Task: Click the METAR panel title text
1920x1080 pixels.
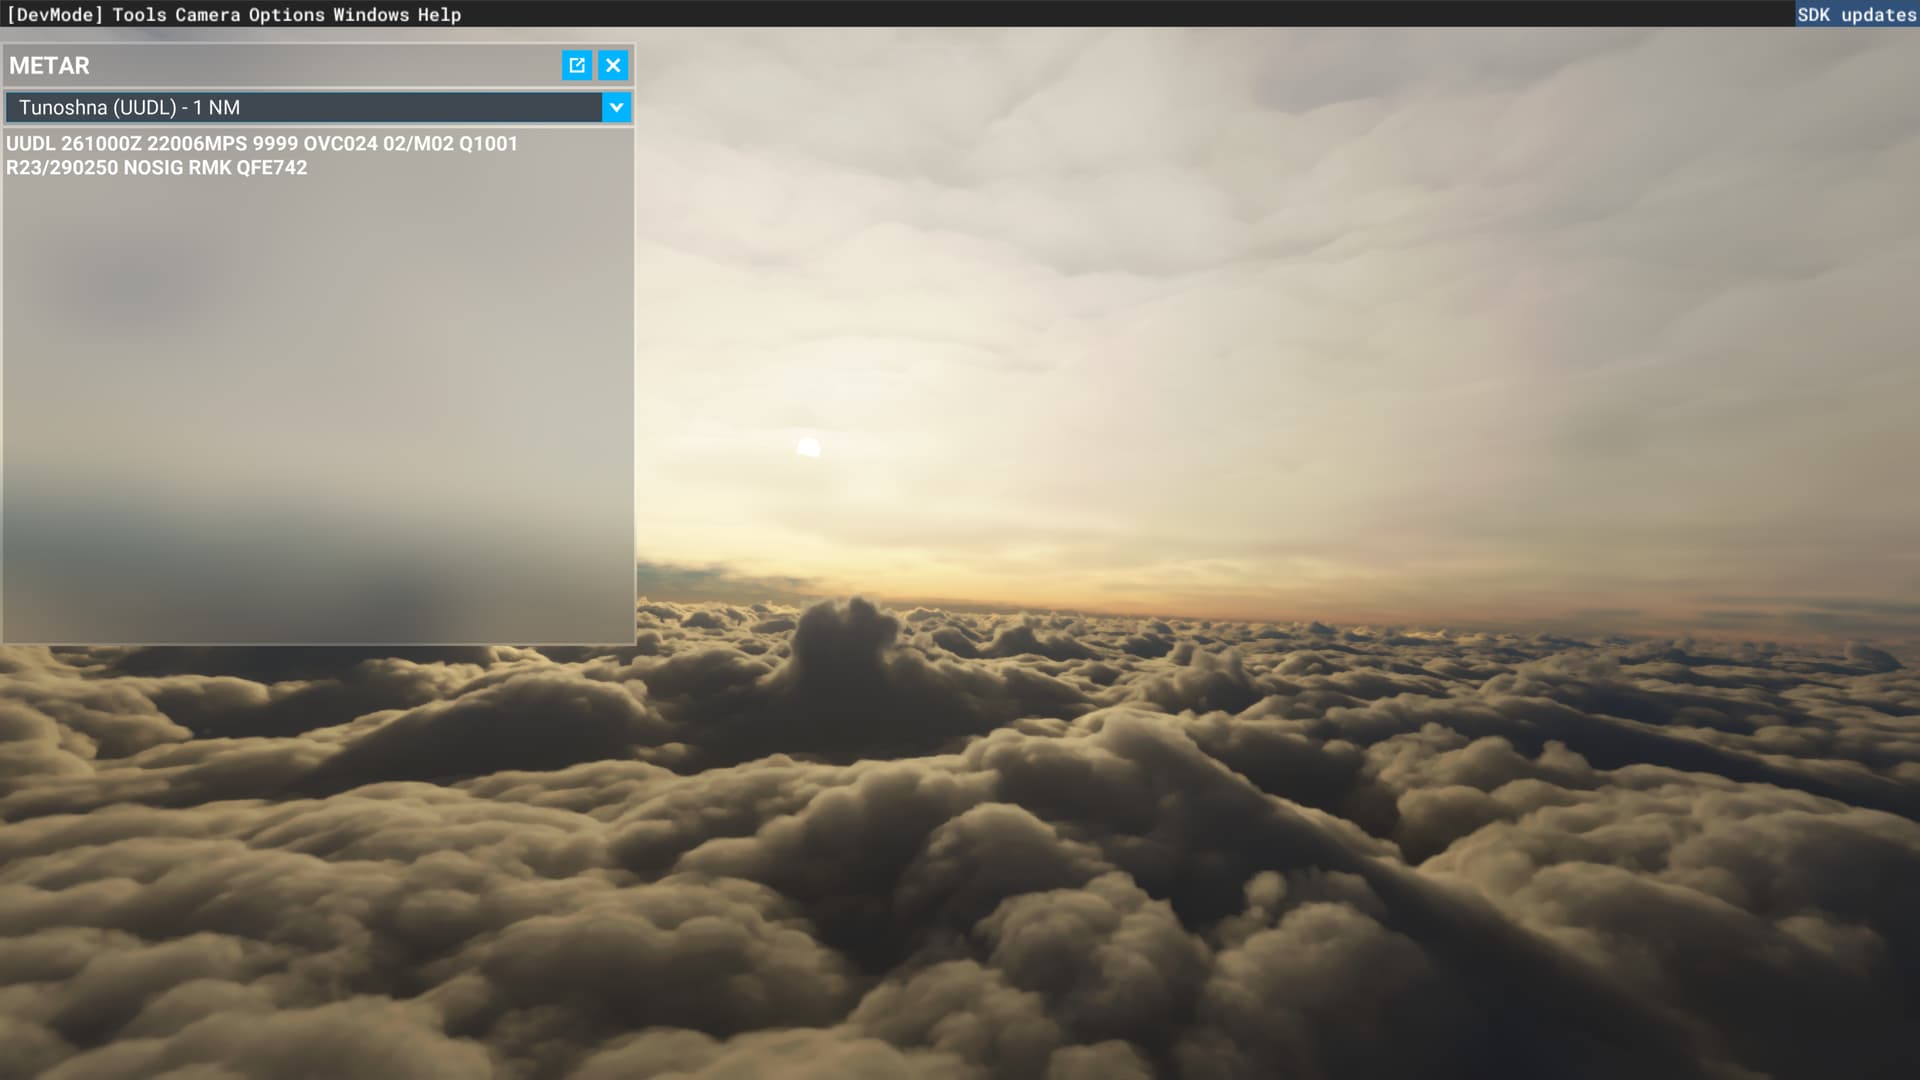Action: (49, 66)
